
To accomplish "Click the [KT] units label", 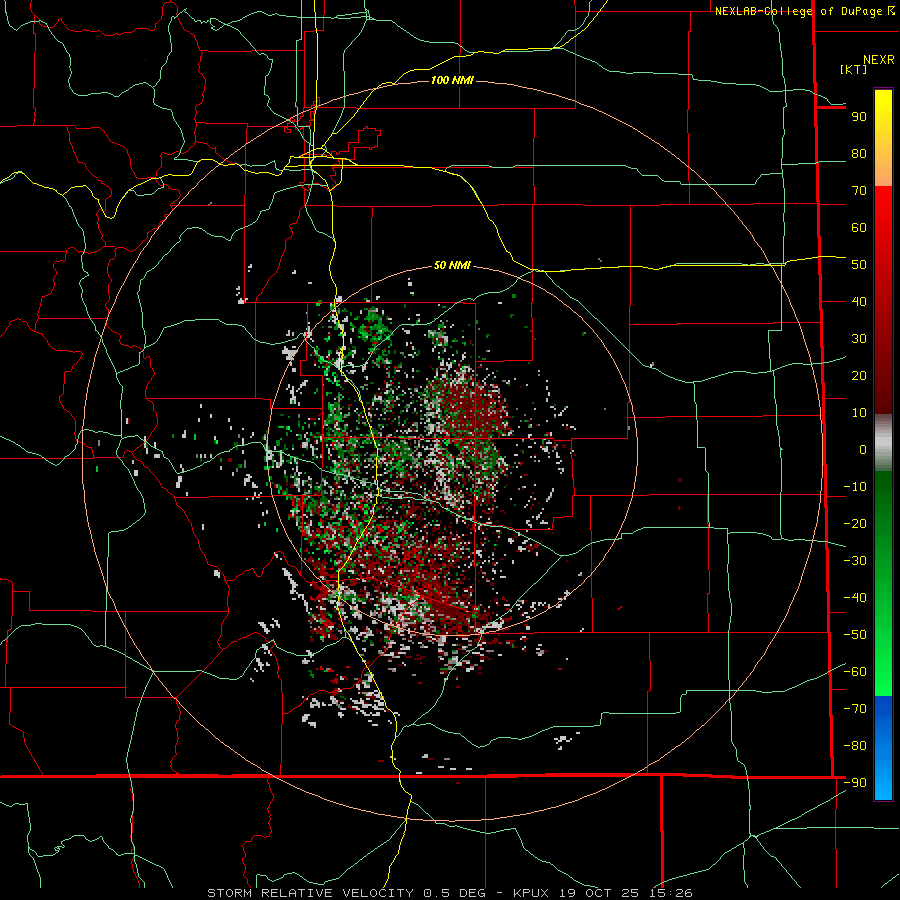I will tap(854, 69).
